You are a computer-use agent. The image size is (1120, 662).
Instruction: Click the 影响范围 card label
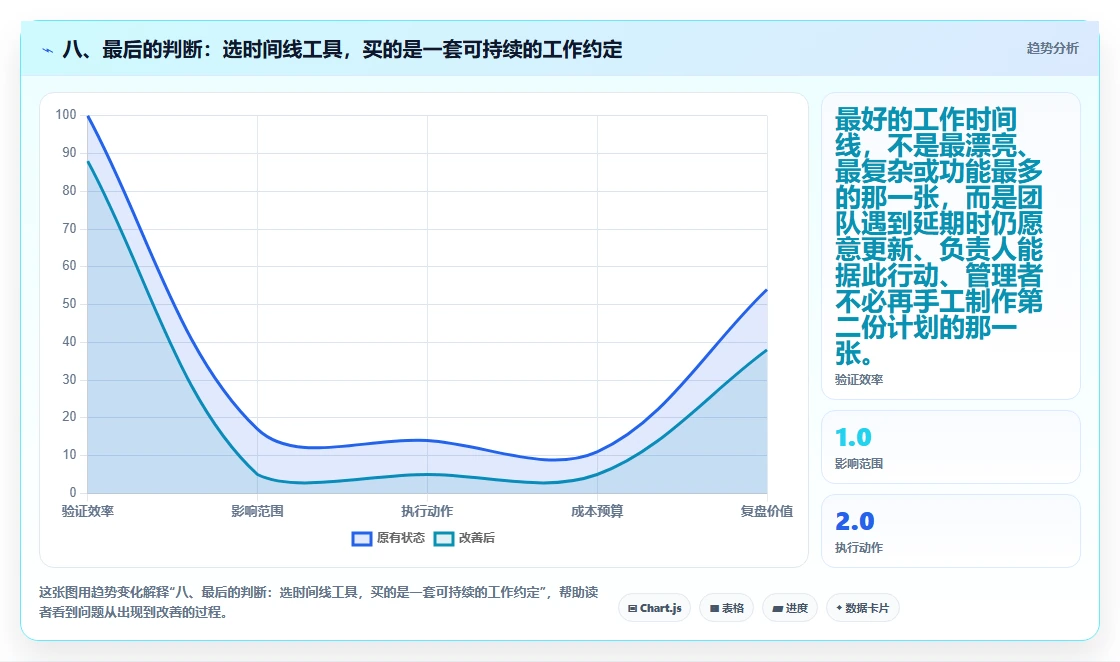[x=859, y=463]
